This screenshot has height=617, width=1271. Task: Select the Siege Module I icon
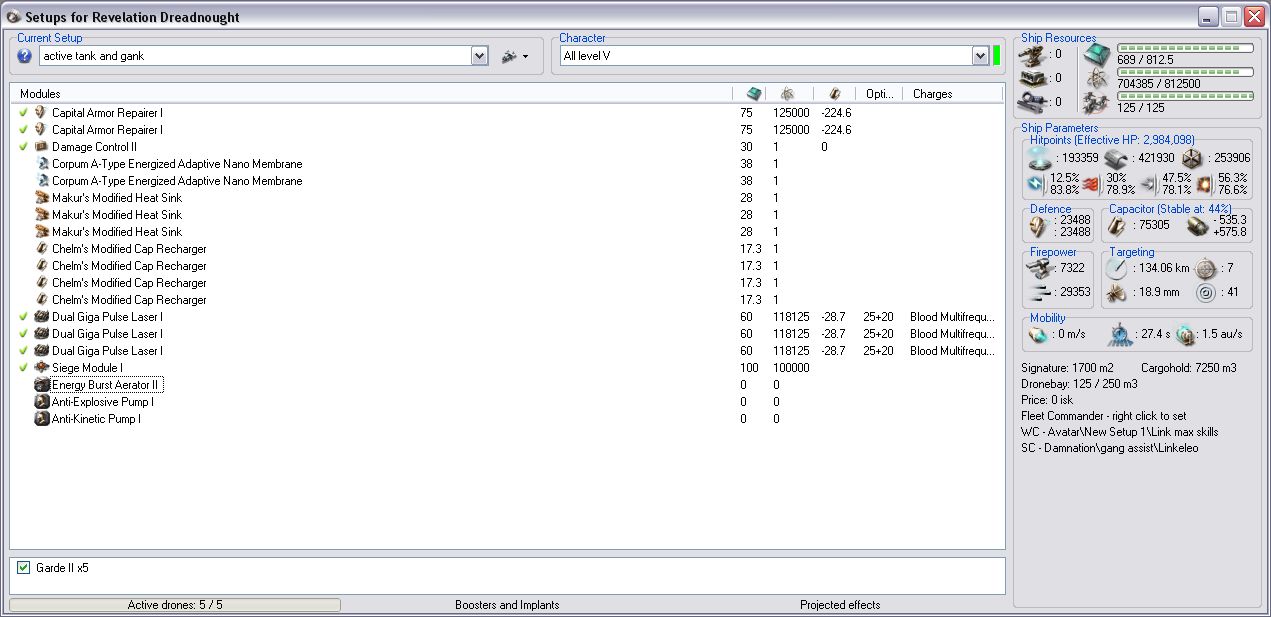click(41, 368)
